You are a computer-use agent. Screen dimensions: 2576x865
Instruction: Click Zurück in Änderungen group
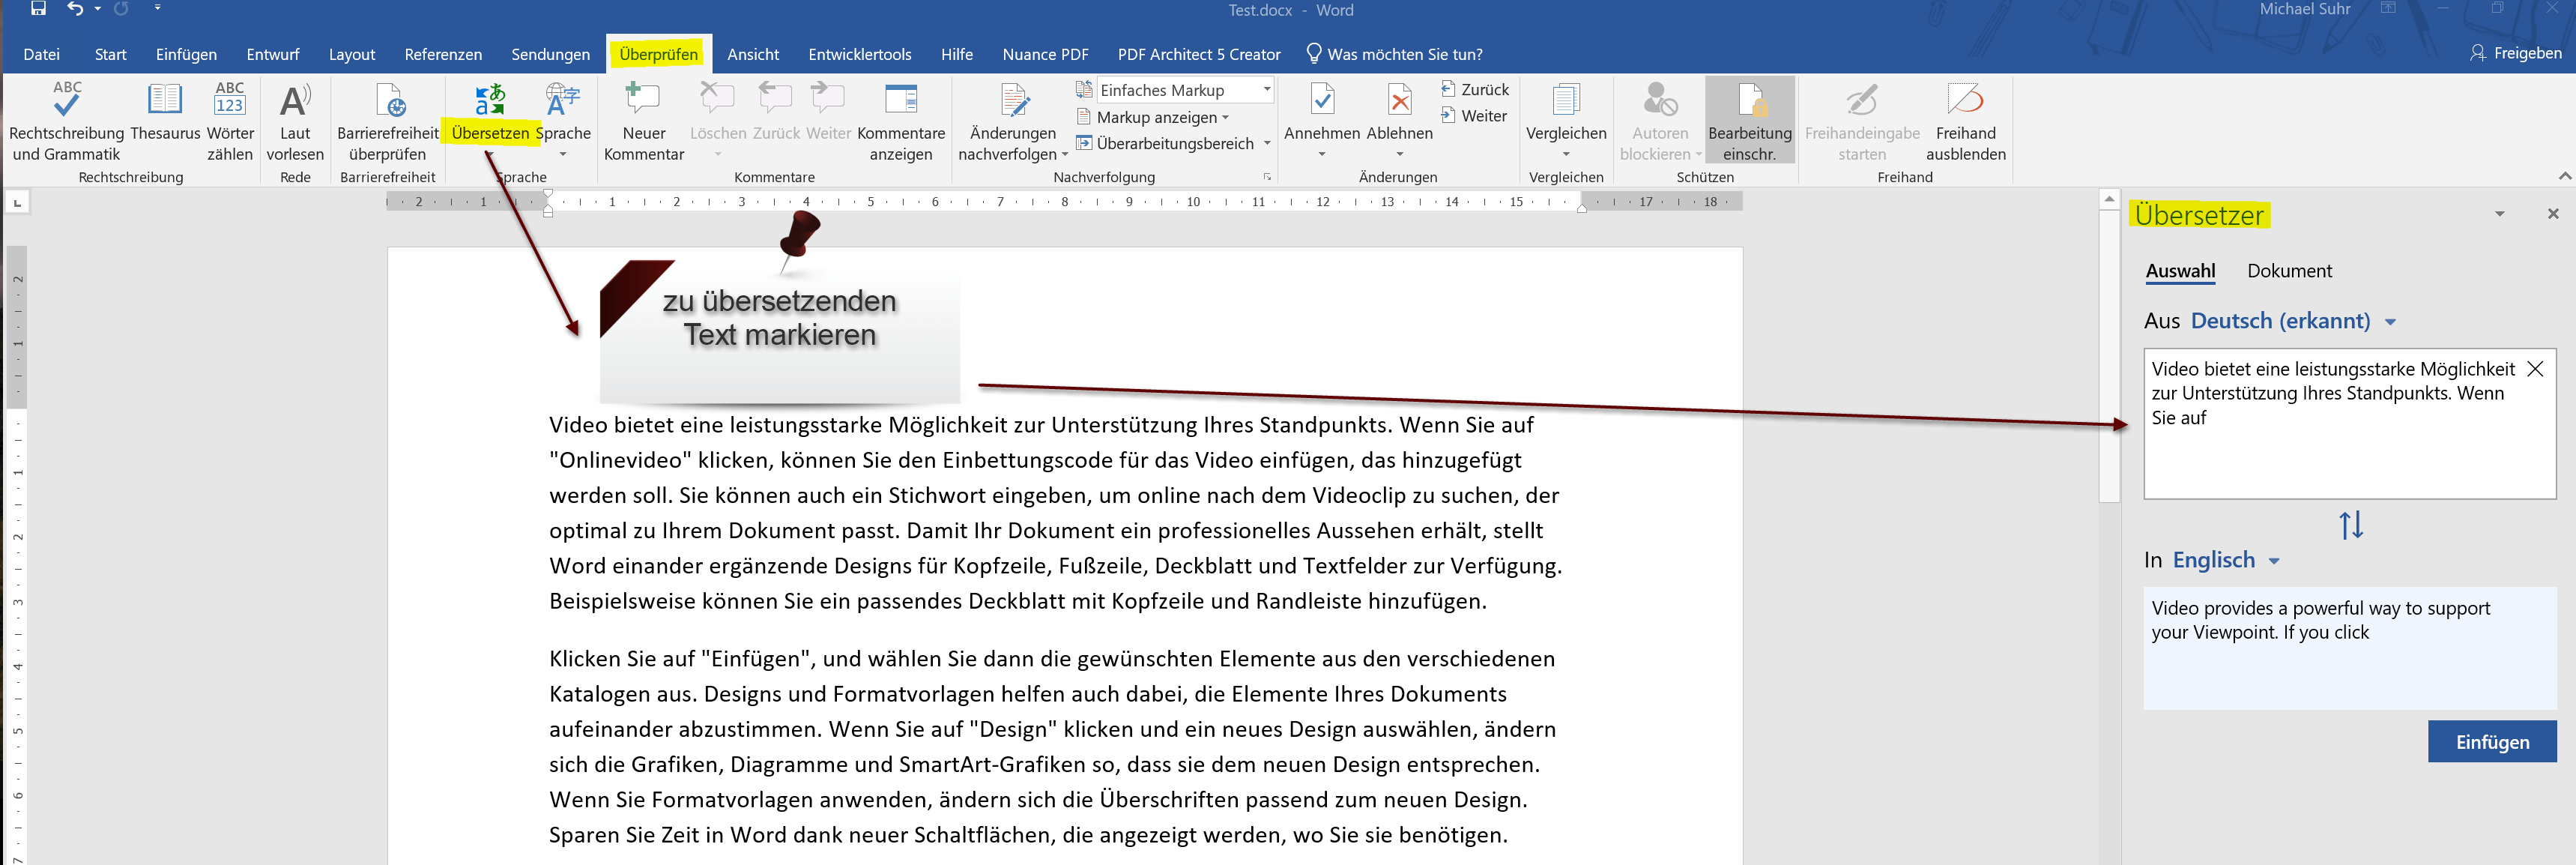tap(1475, 90)
